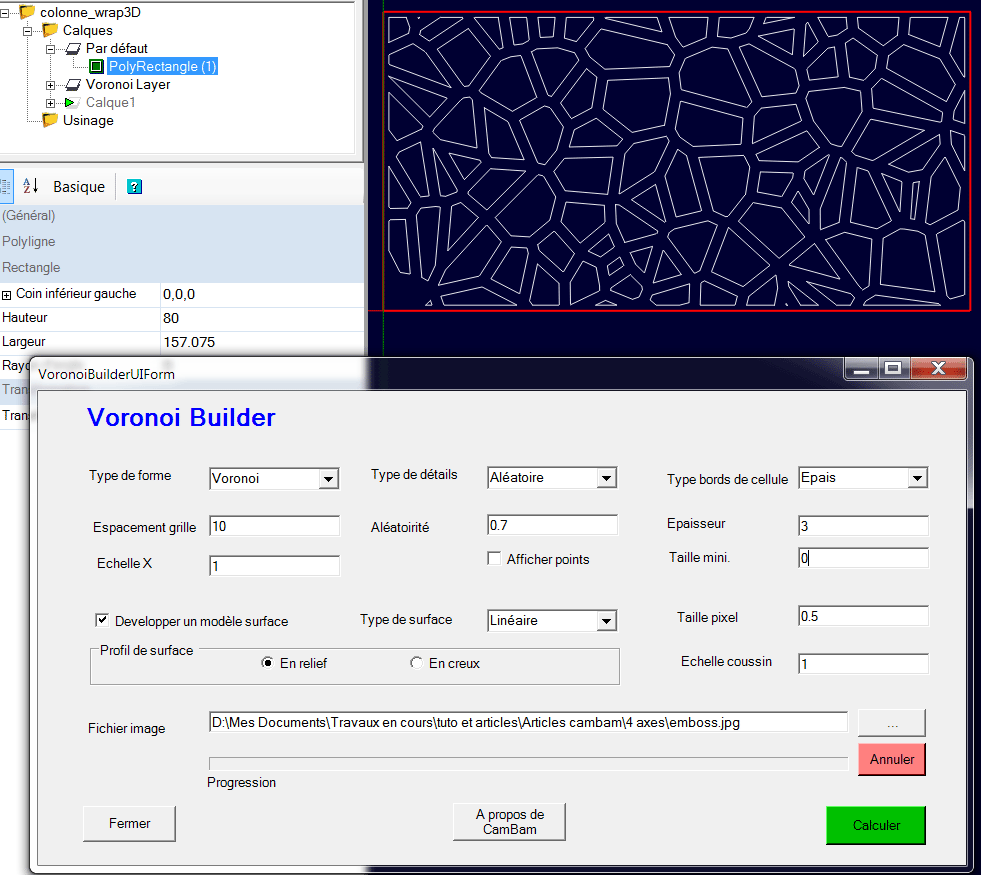Screen dimensions: 981x875
Task: Open the Type de surface dropdown
Action: (606, 621)
